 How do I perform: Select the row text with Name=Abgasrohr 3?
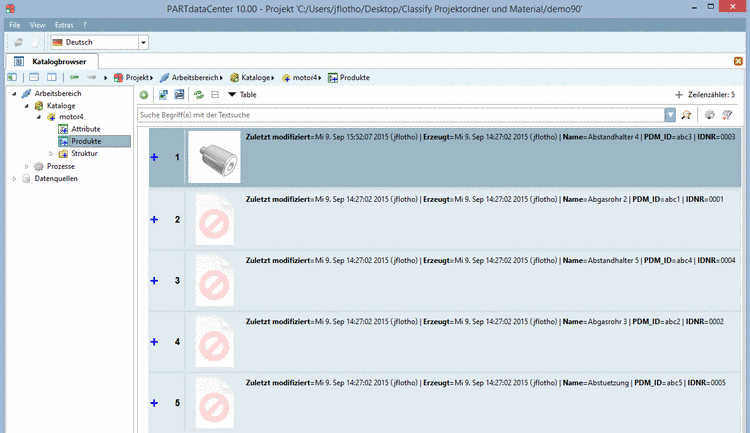click(485, 322)
